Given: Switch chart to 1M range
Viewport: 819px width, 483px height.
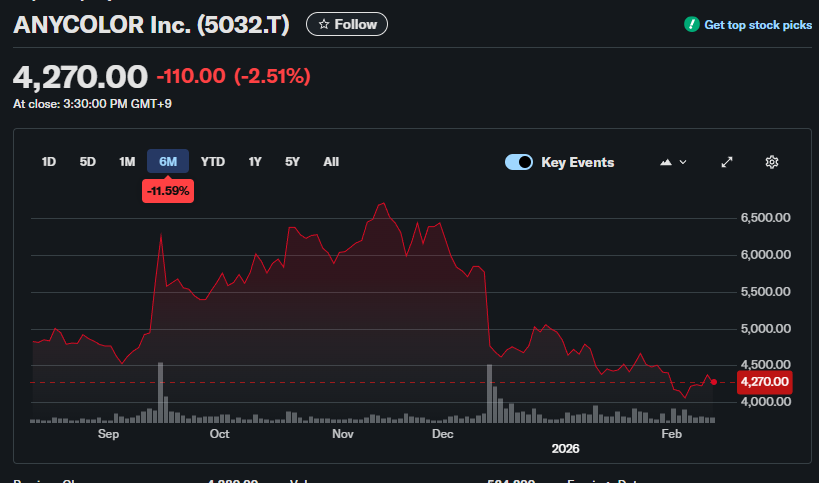Looking at the screenshot, I should click(127, 162).
